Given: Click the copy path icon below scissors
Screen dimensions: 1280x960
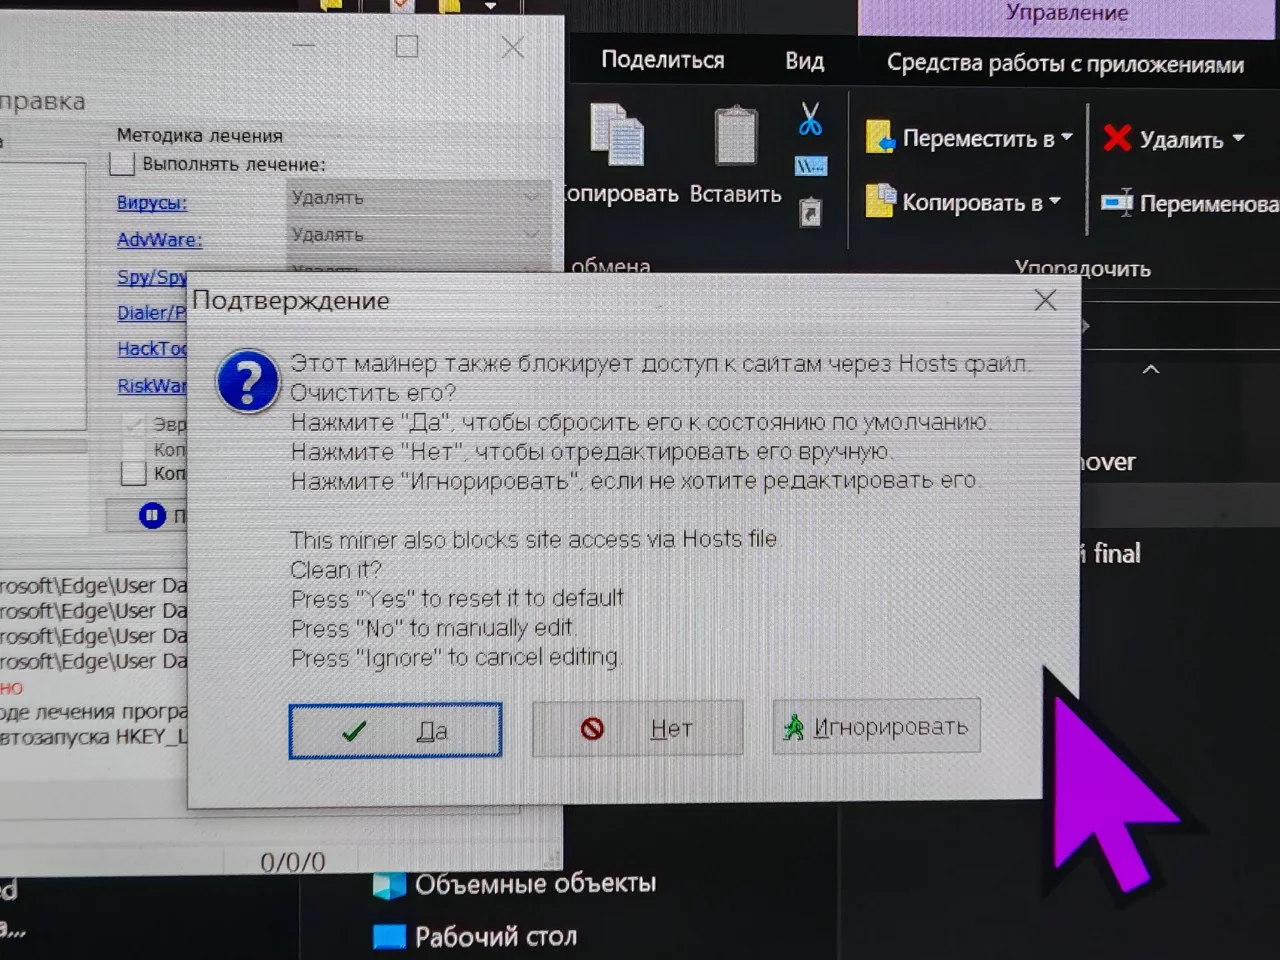Looking at the screenshot, I should tap(810, 166).
